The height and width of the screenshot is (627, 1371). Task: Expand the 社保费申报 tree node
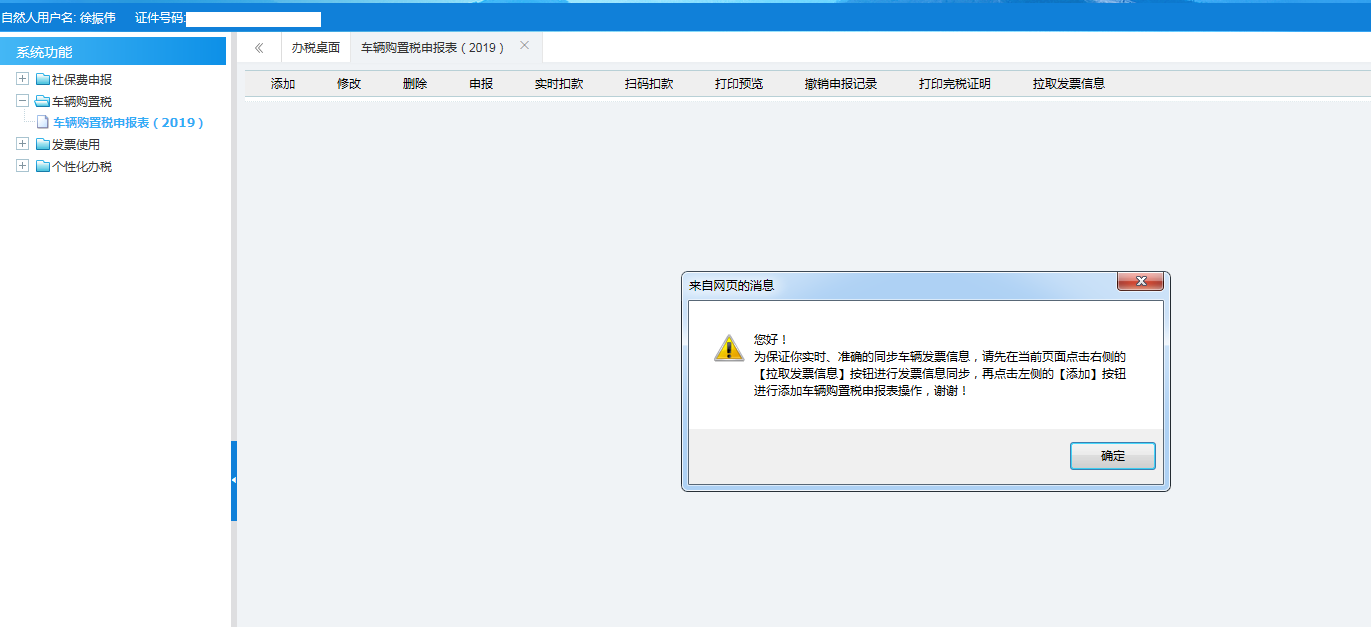[22, 78]
